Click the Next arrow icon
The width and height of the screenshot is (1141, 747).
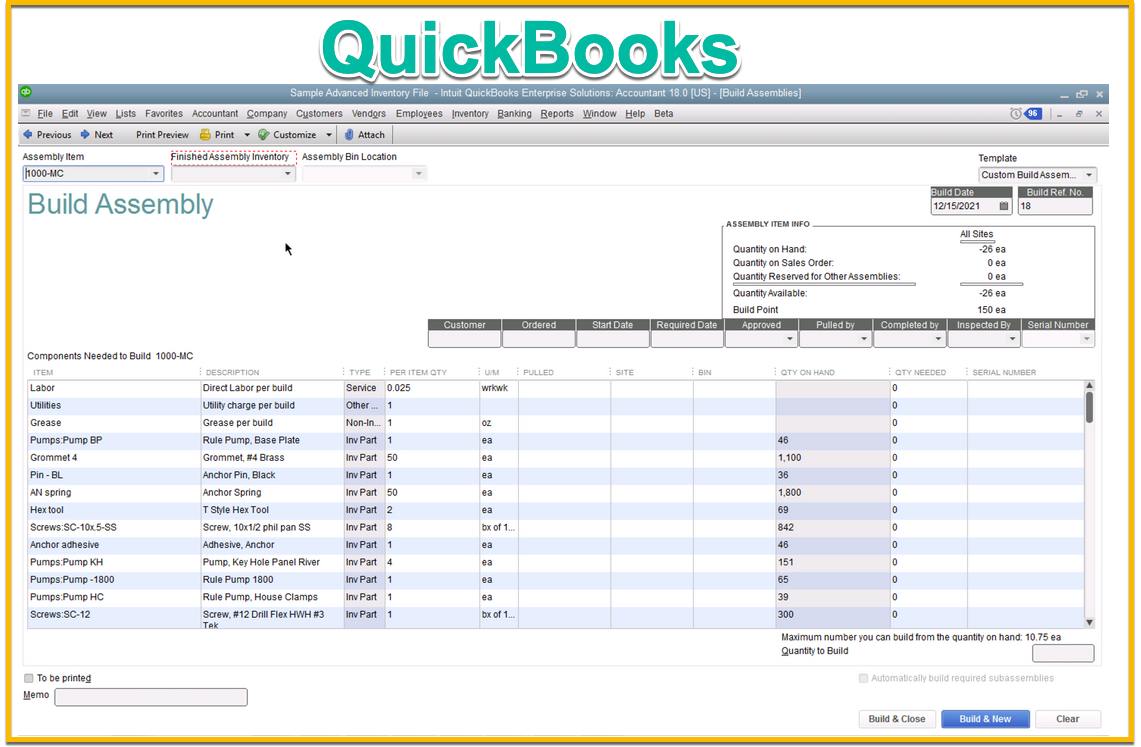[85, 135]
